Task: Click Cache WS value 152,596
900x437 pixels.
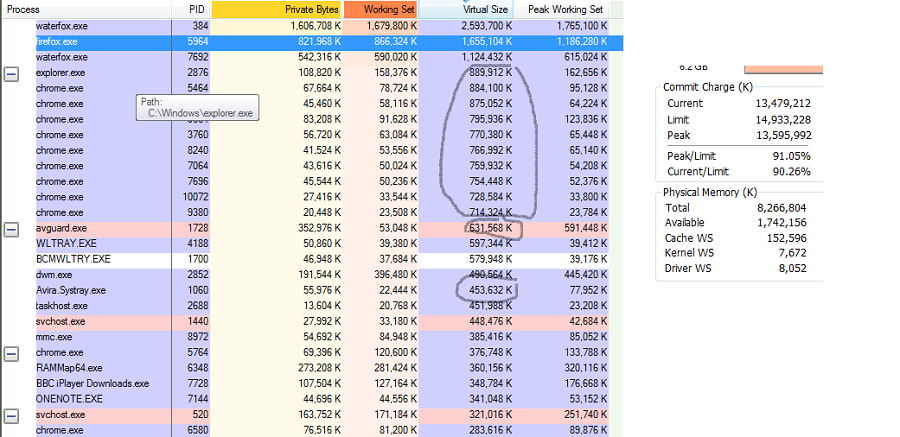Action: [x=787, y=238]
